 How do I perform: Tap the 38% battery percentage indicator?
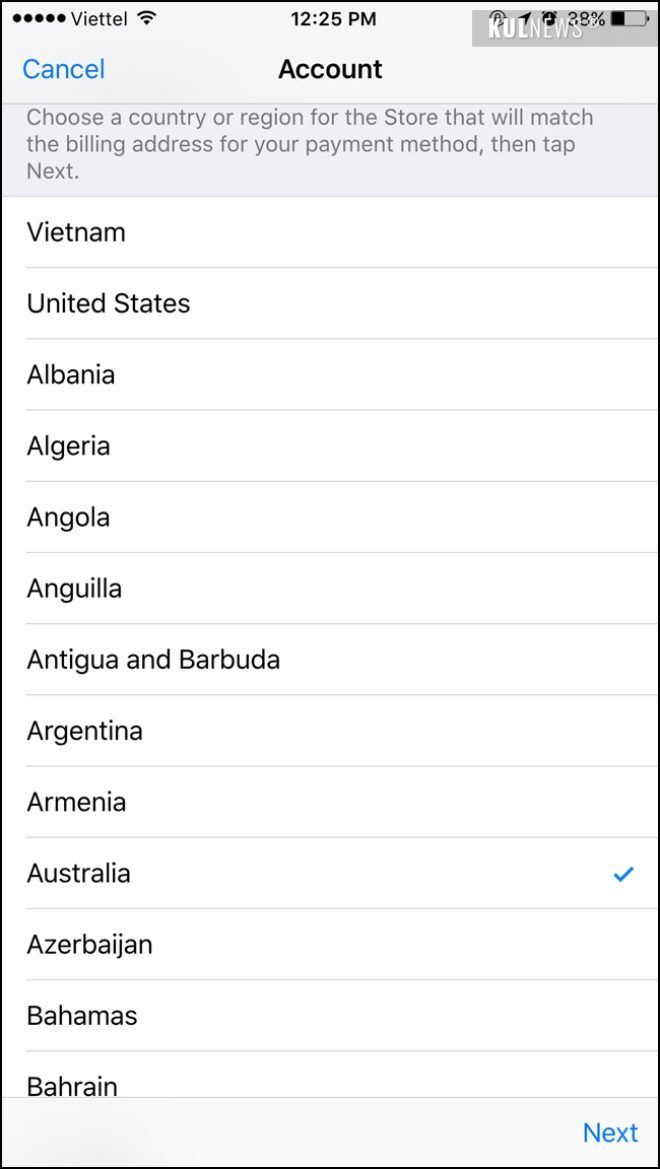[x=588, y=17]
